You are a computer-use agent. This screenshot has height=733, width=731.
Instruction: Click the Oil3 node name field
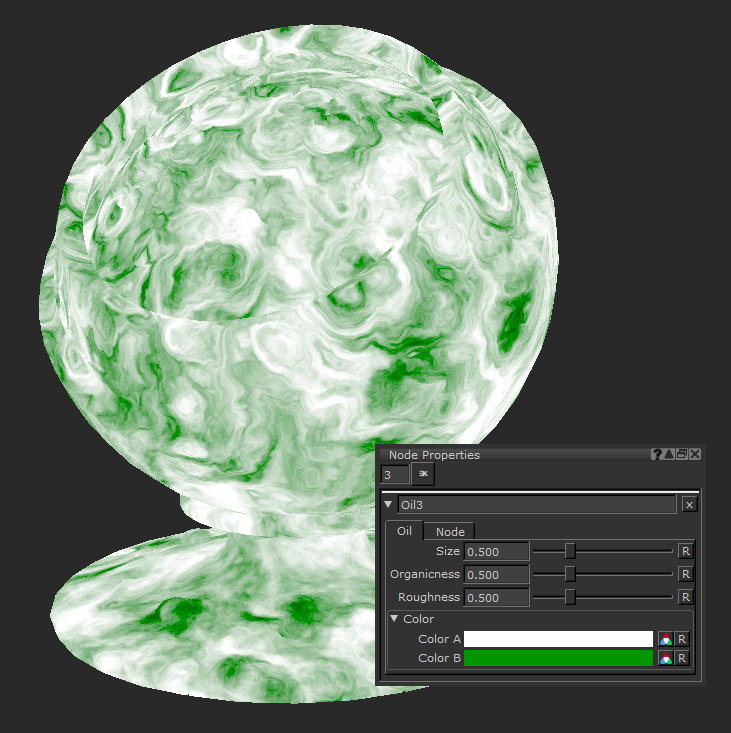tap(537, 505)
